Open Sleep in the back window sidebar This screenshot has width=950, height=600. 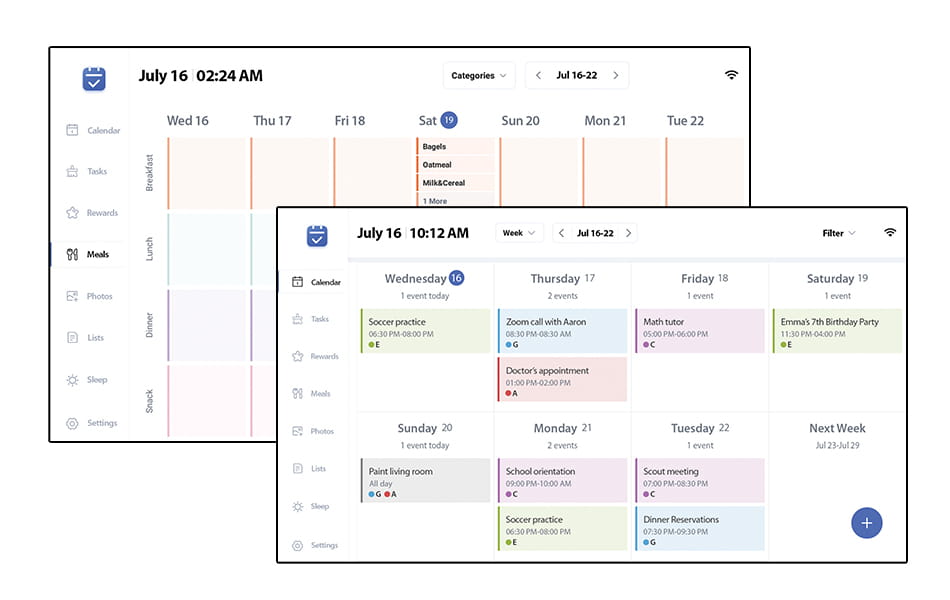[x=87, y=380]
